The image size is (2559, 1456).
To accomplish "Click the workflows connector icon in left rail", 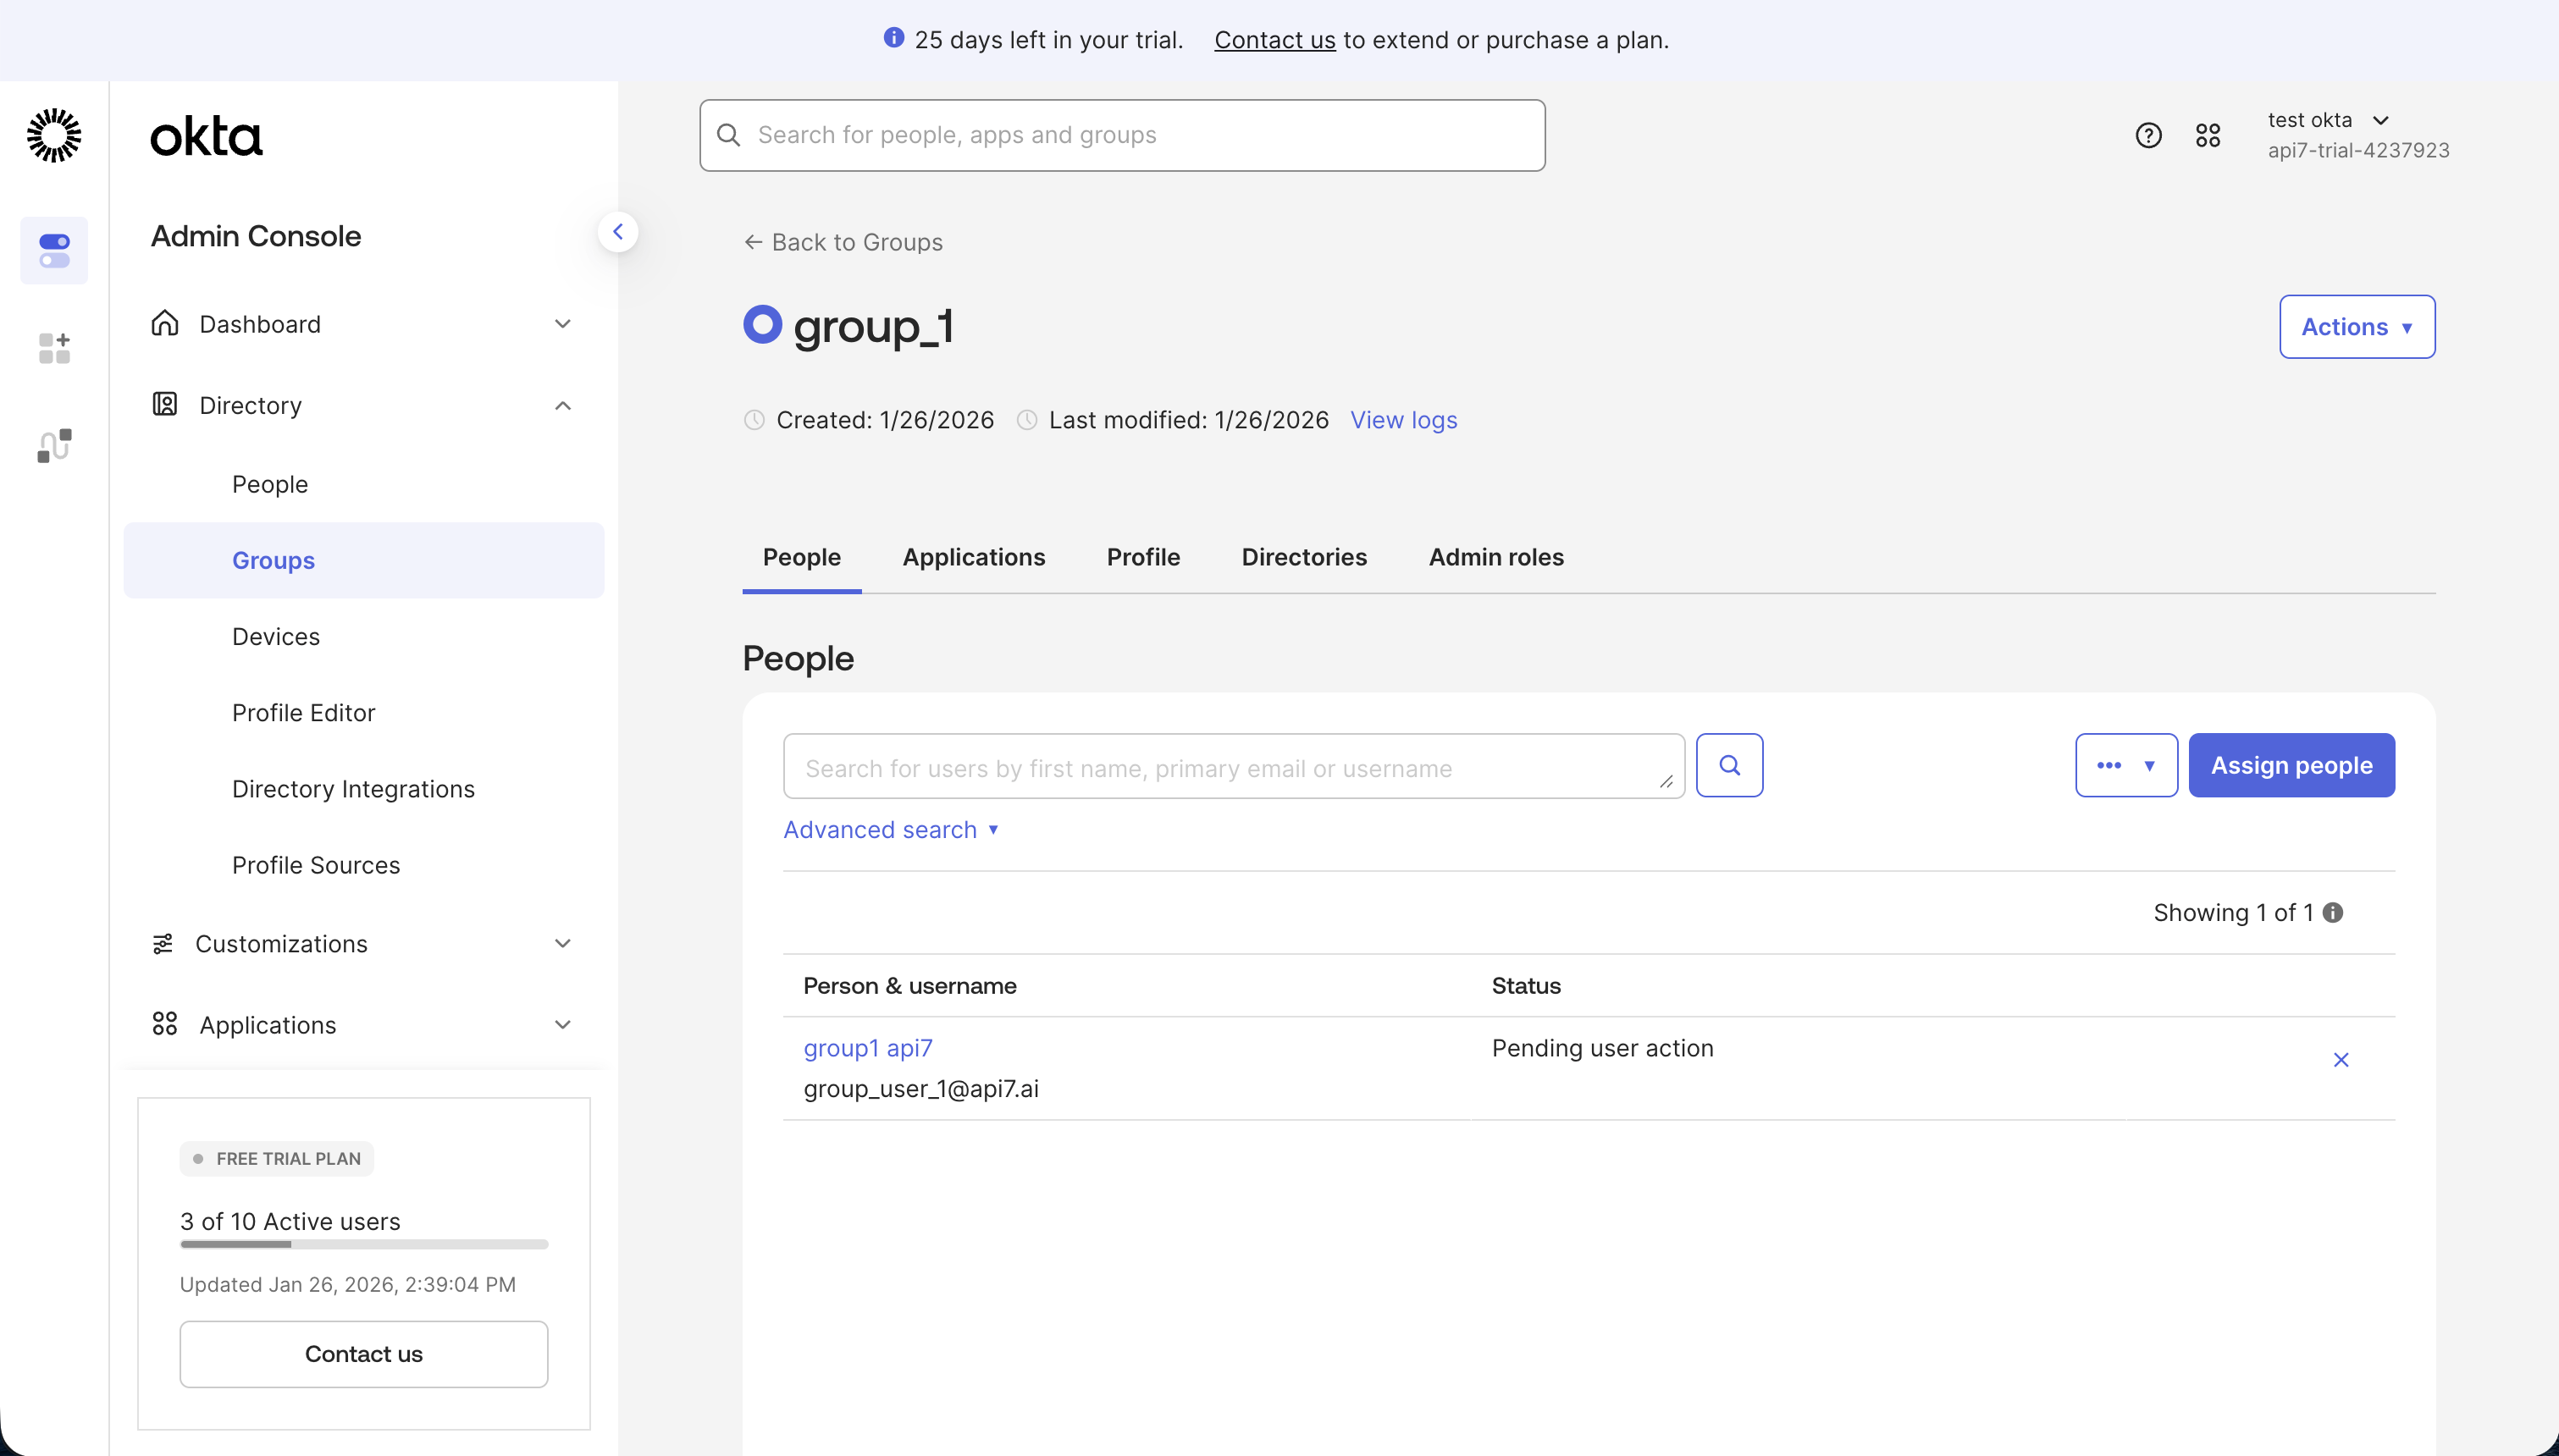I will [x=54, y=445].
